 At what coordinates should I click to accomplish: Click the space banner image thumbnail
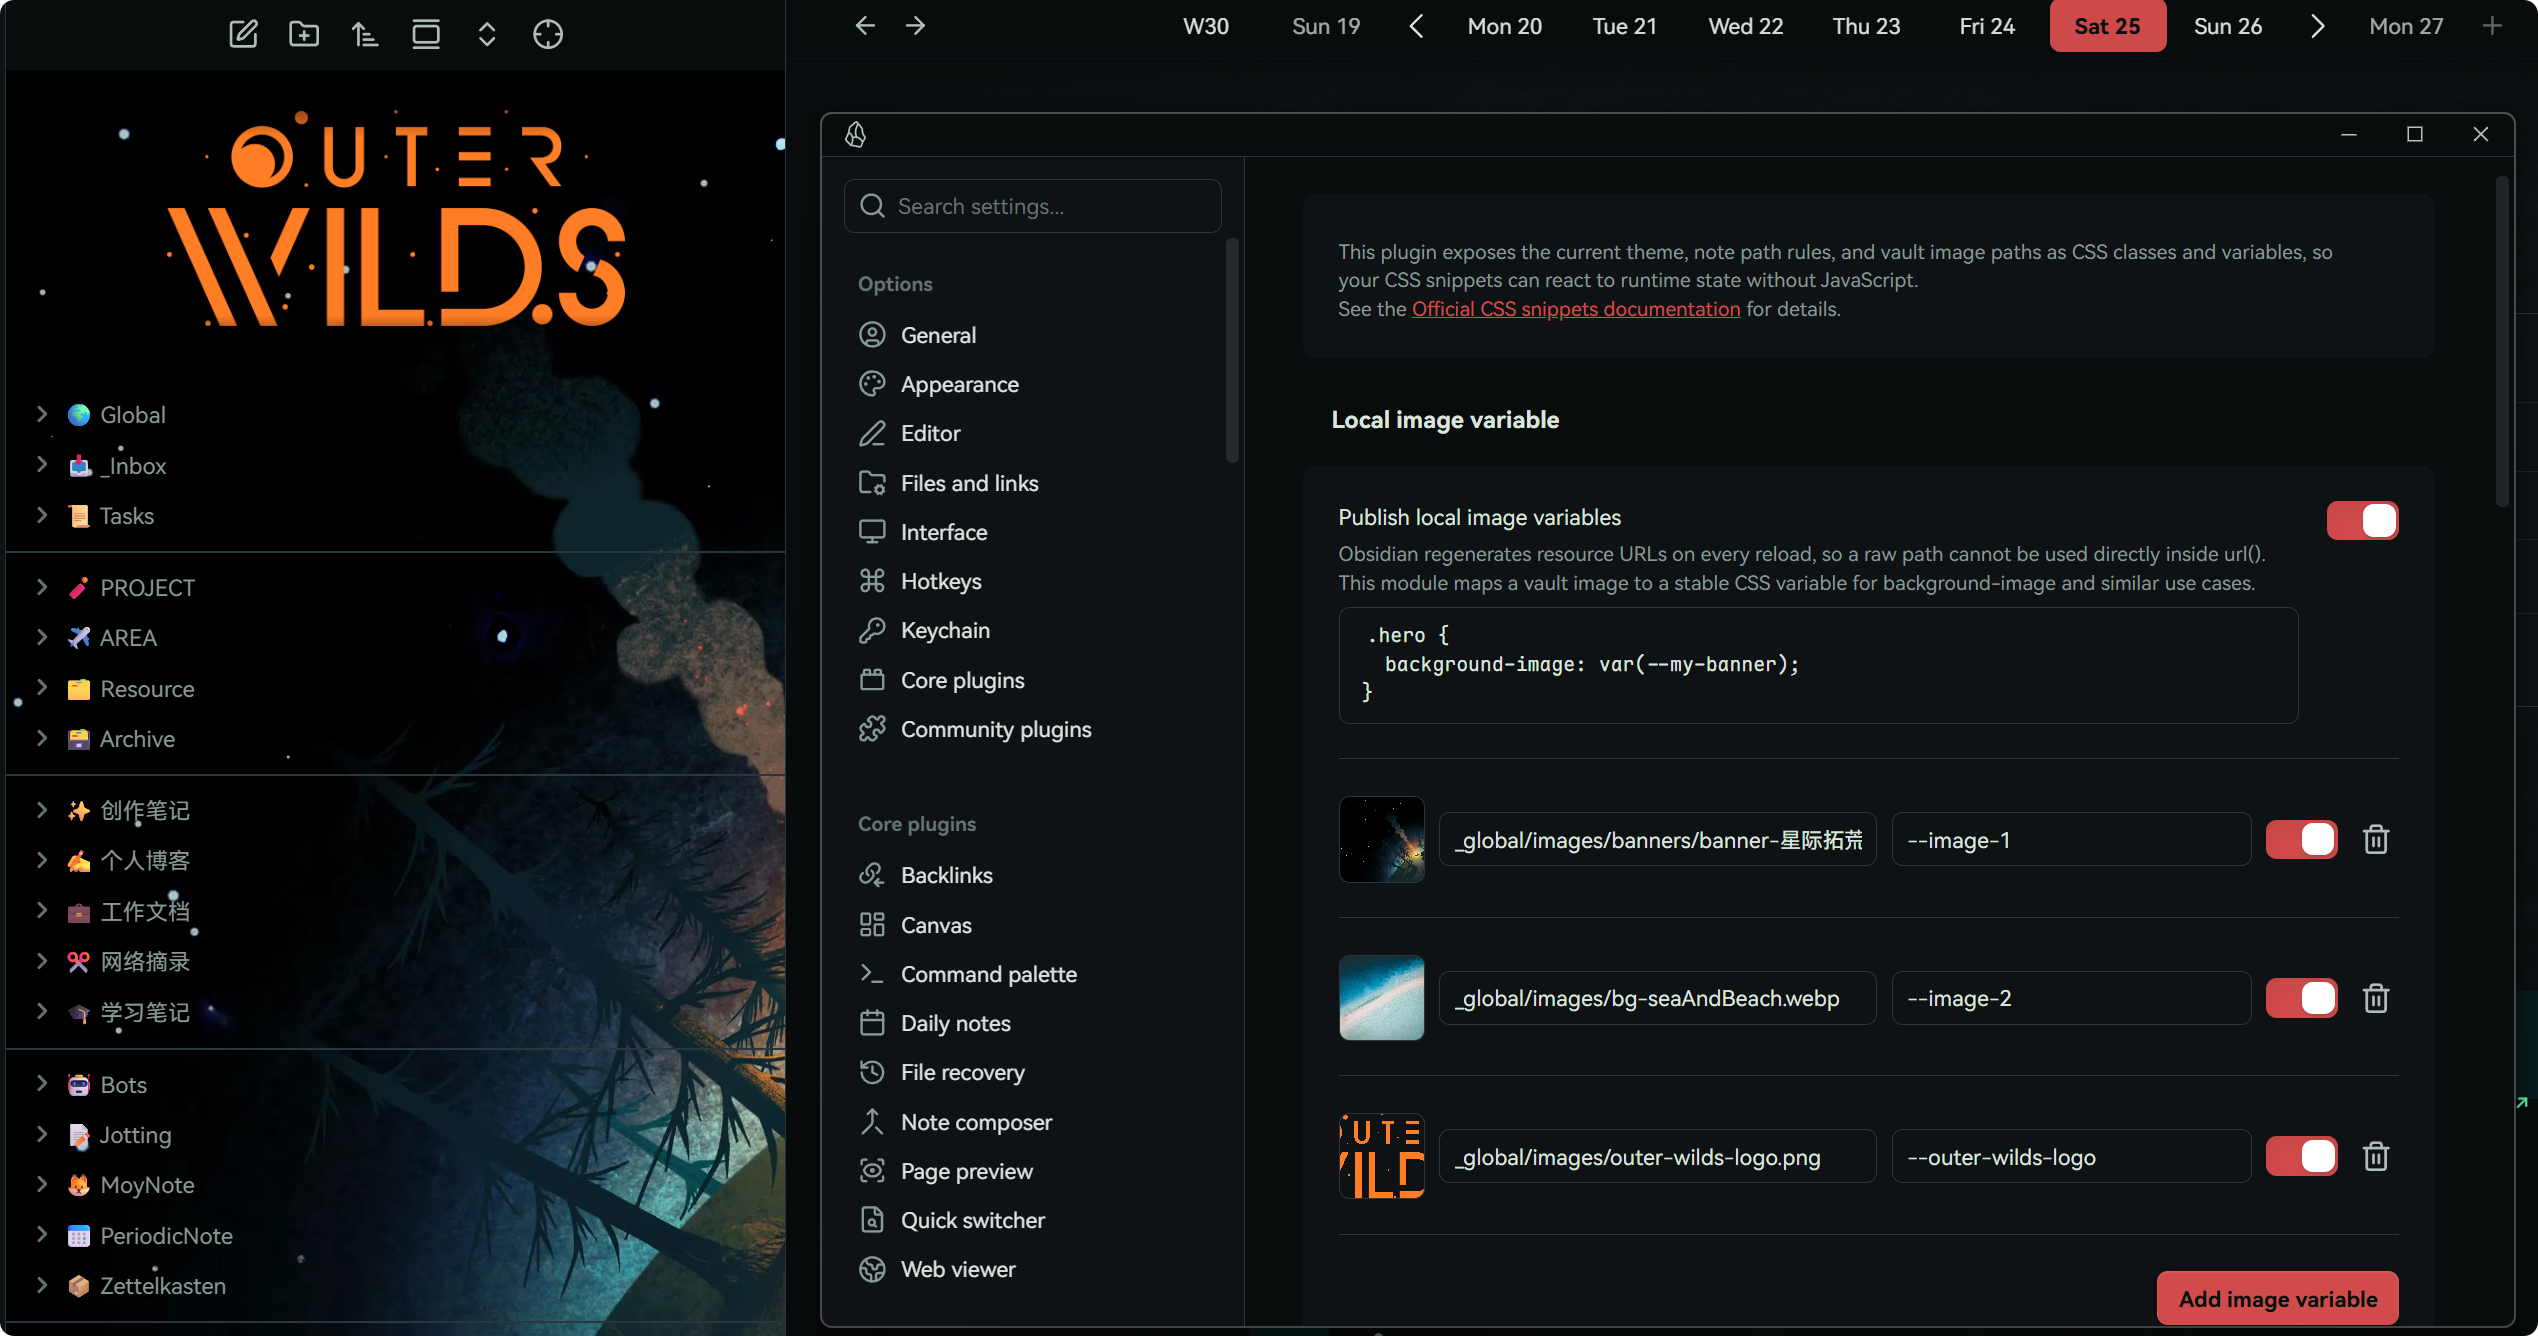(x=1382, y=840)
